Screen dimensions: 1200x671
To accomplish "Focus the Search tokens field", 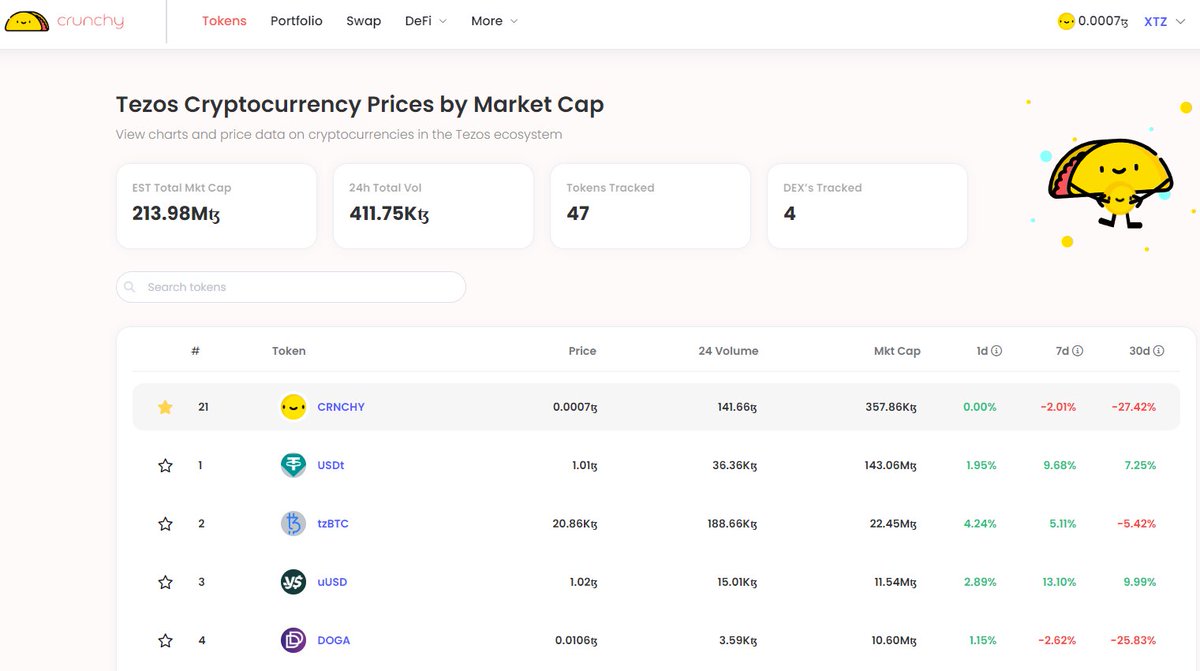I will point(291,287).
